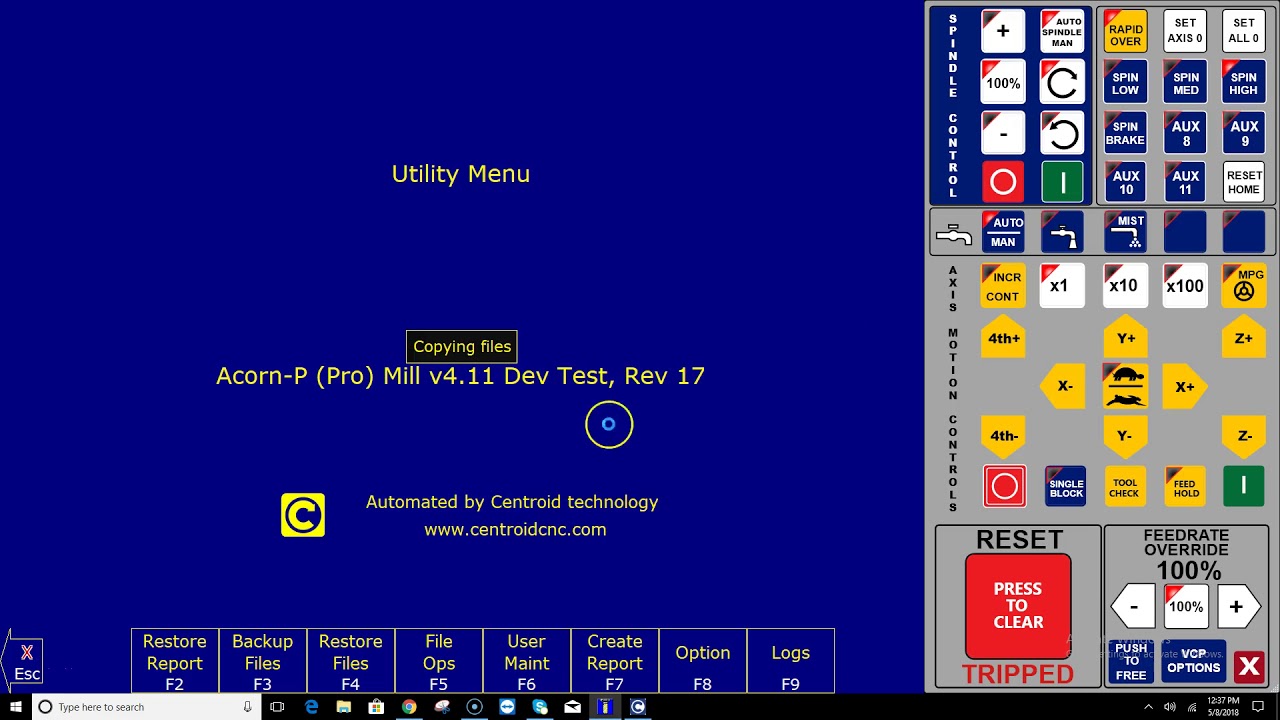Increase feedrate override with plus
Screen dimensions: 1280x720
[1237, 607]
